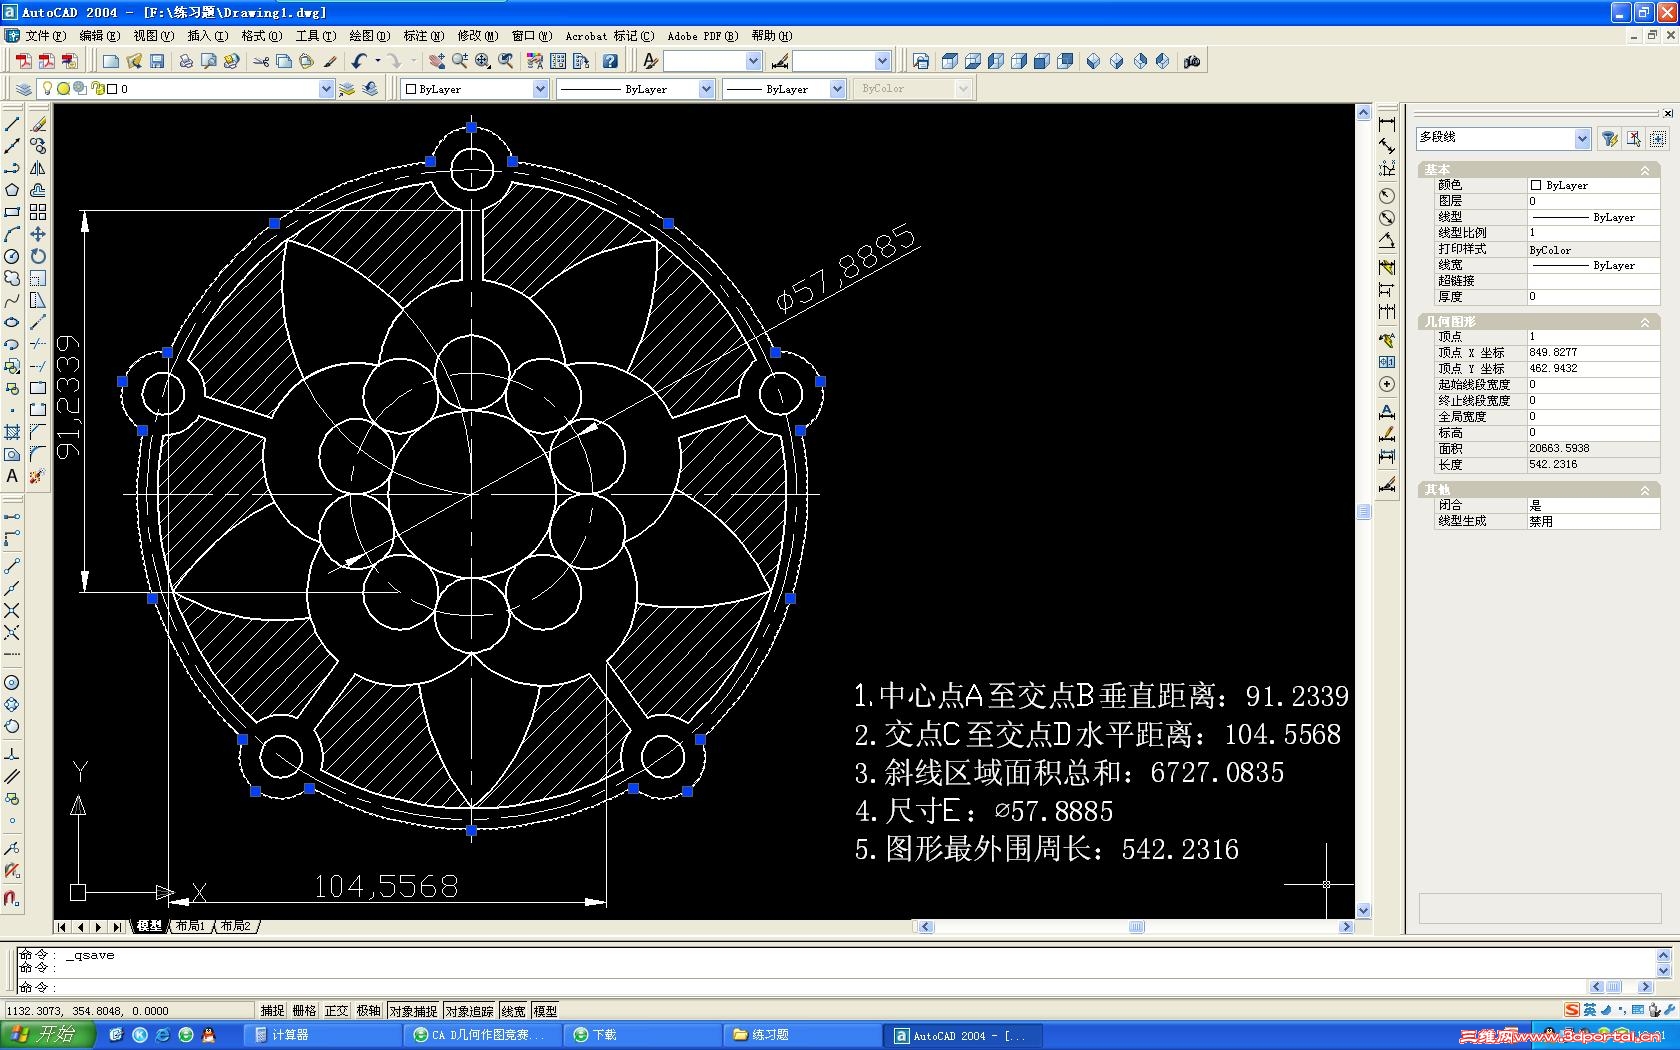
Task: Select the Line draw tool
Action: point(12,124)
